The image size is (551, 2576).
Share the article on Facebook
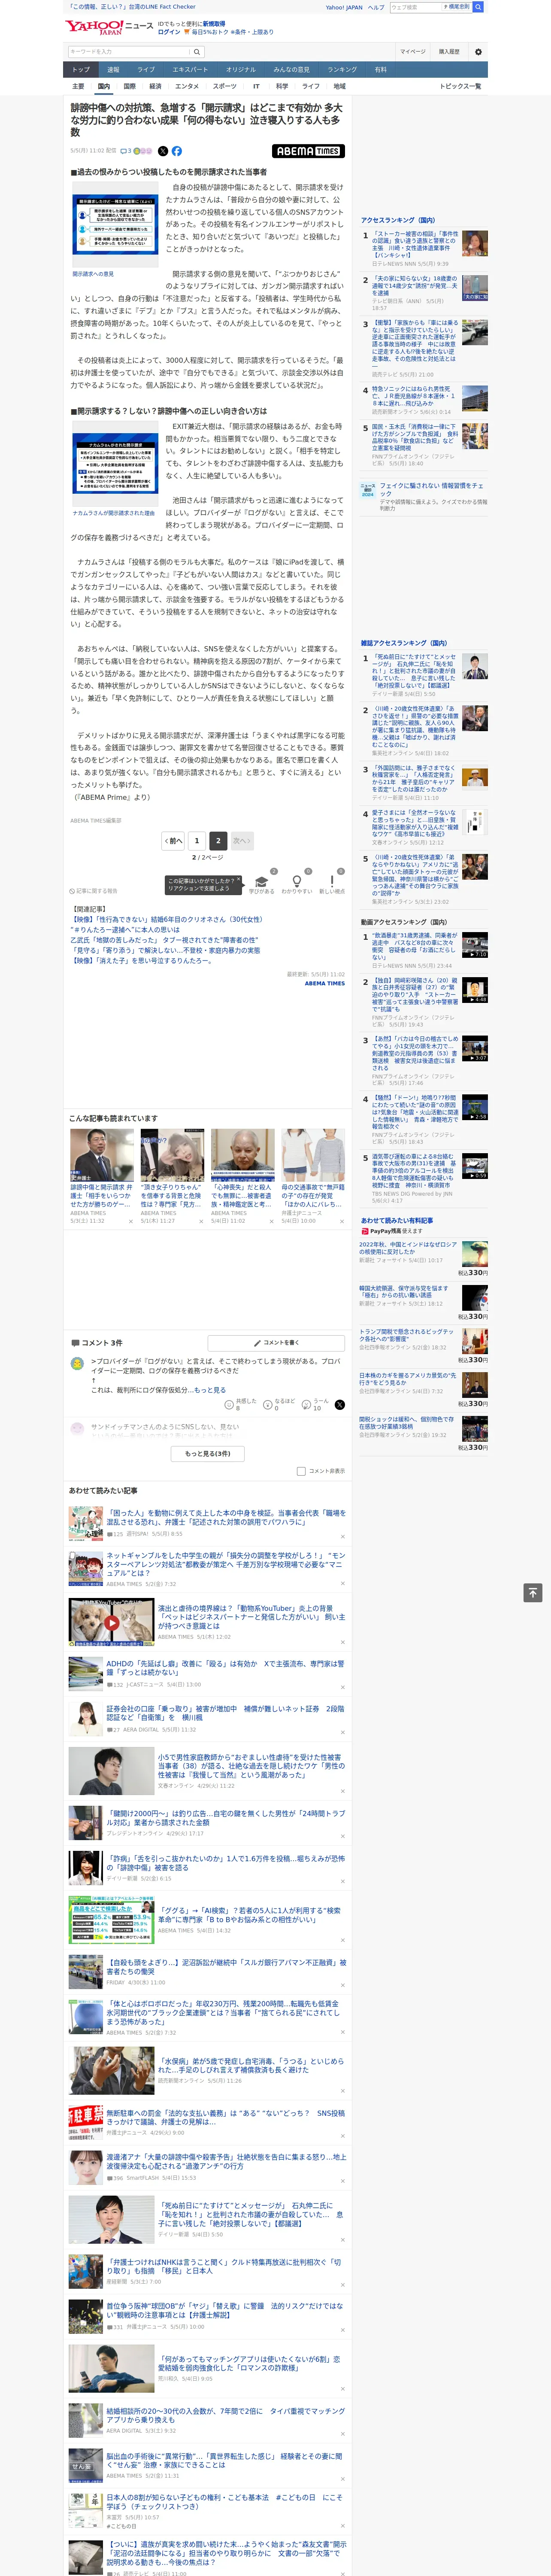[x=177, y=151]
